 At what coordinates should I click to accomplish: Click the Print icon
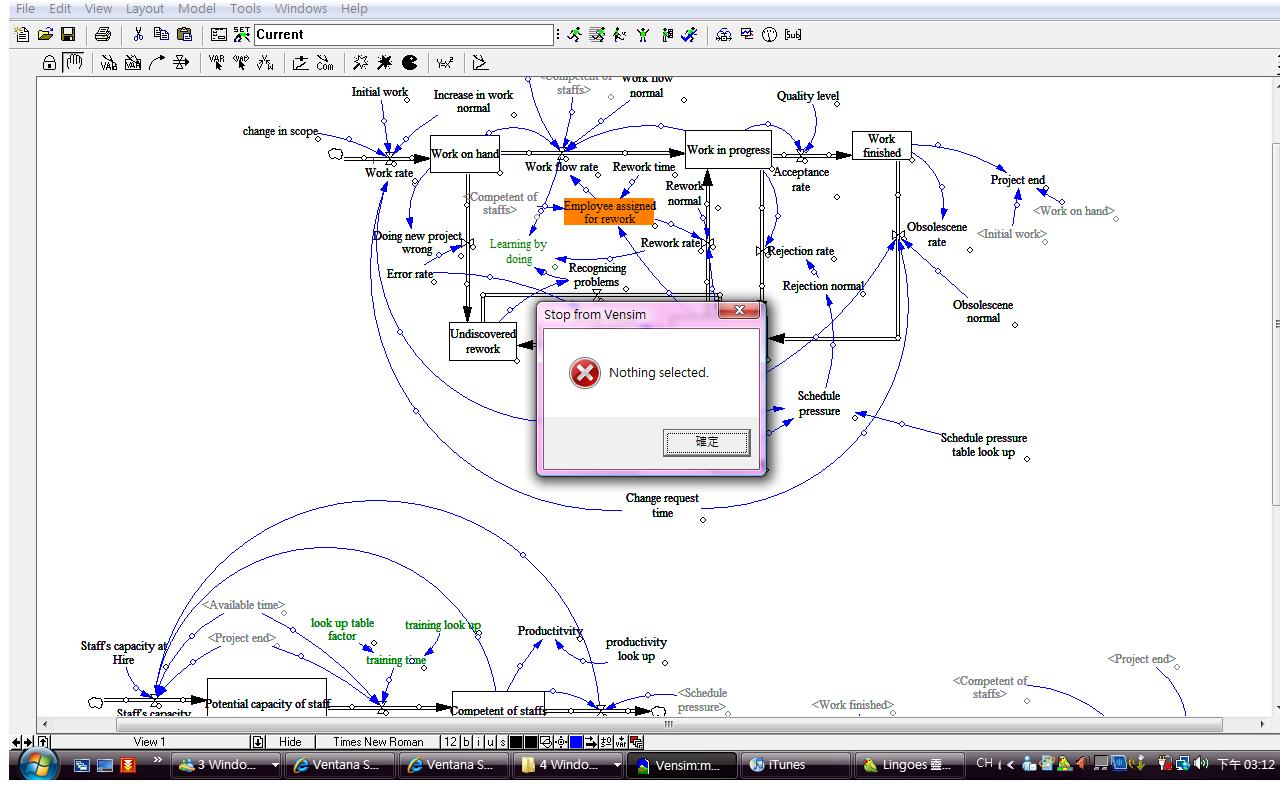pos(102,34)
